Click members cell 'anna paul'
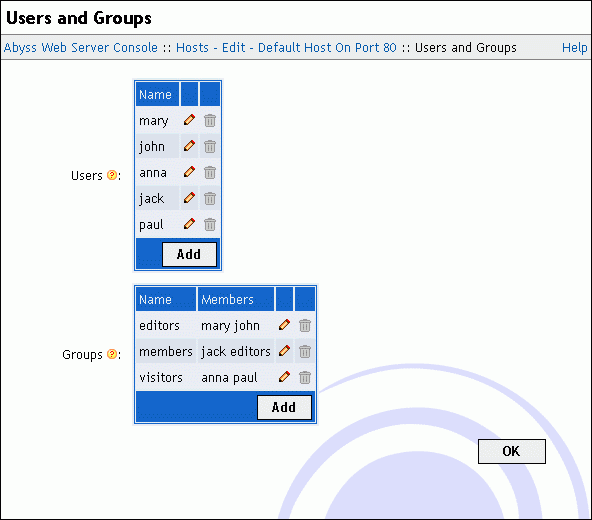This screenshot has height=520, width=592. tap(229, 378)
